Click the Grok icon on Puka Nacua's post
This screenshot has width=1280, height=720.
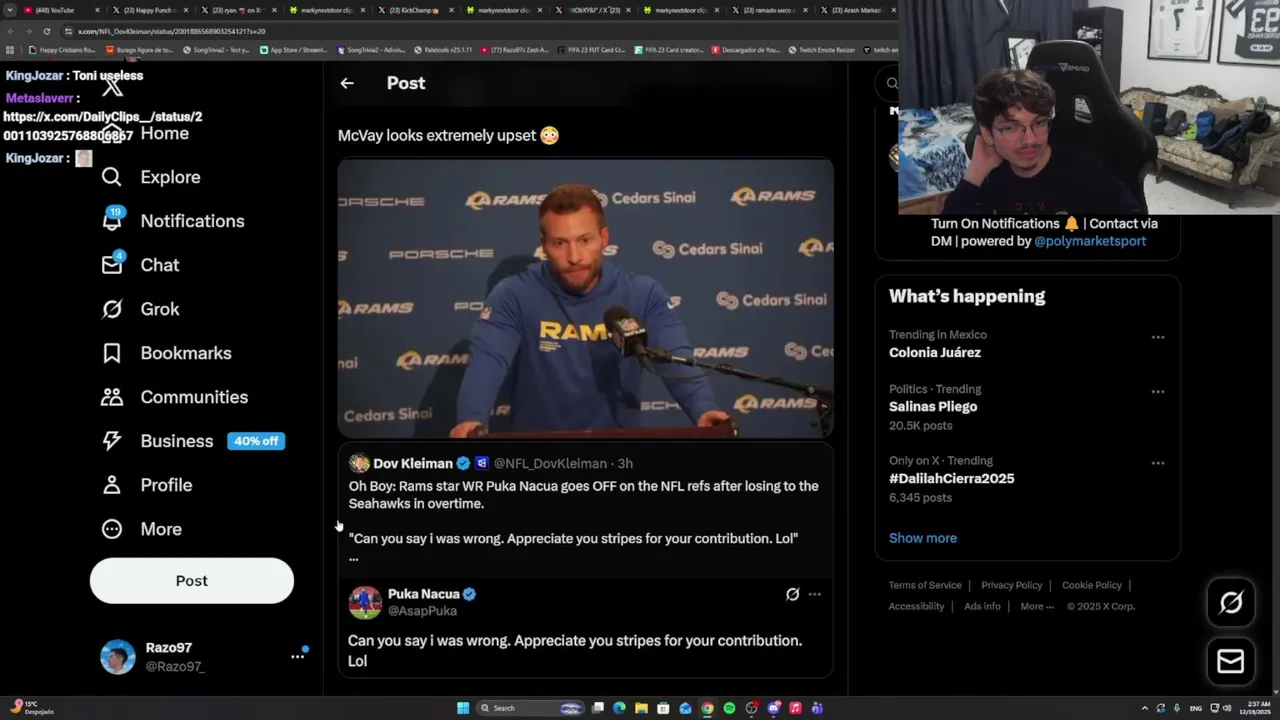coord(792,594)
